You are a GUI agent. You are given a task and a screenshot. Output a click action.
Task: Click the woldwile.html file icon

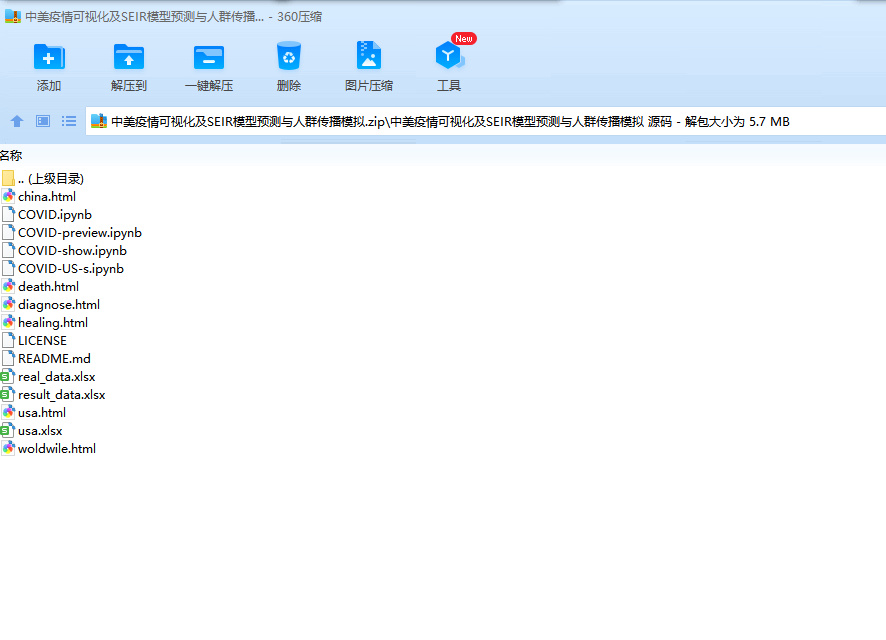[8, 449]
